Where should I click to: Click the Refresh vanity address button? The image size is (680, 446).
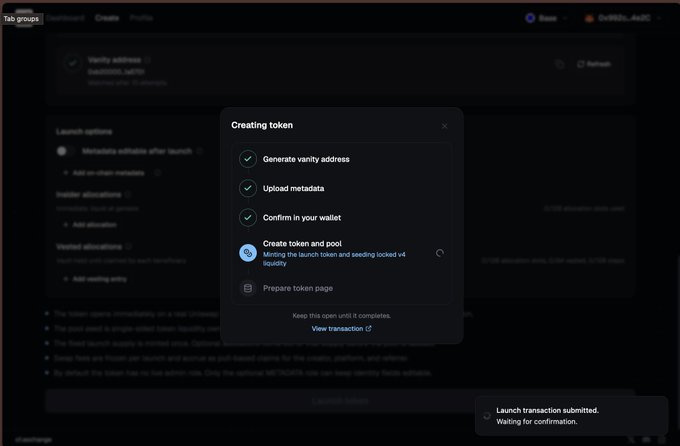pyautogui.click(x=594, y=64)
